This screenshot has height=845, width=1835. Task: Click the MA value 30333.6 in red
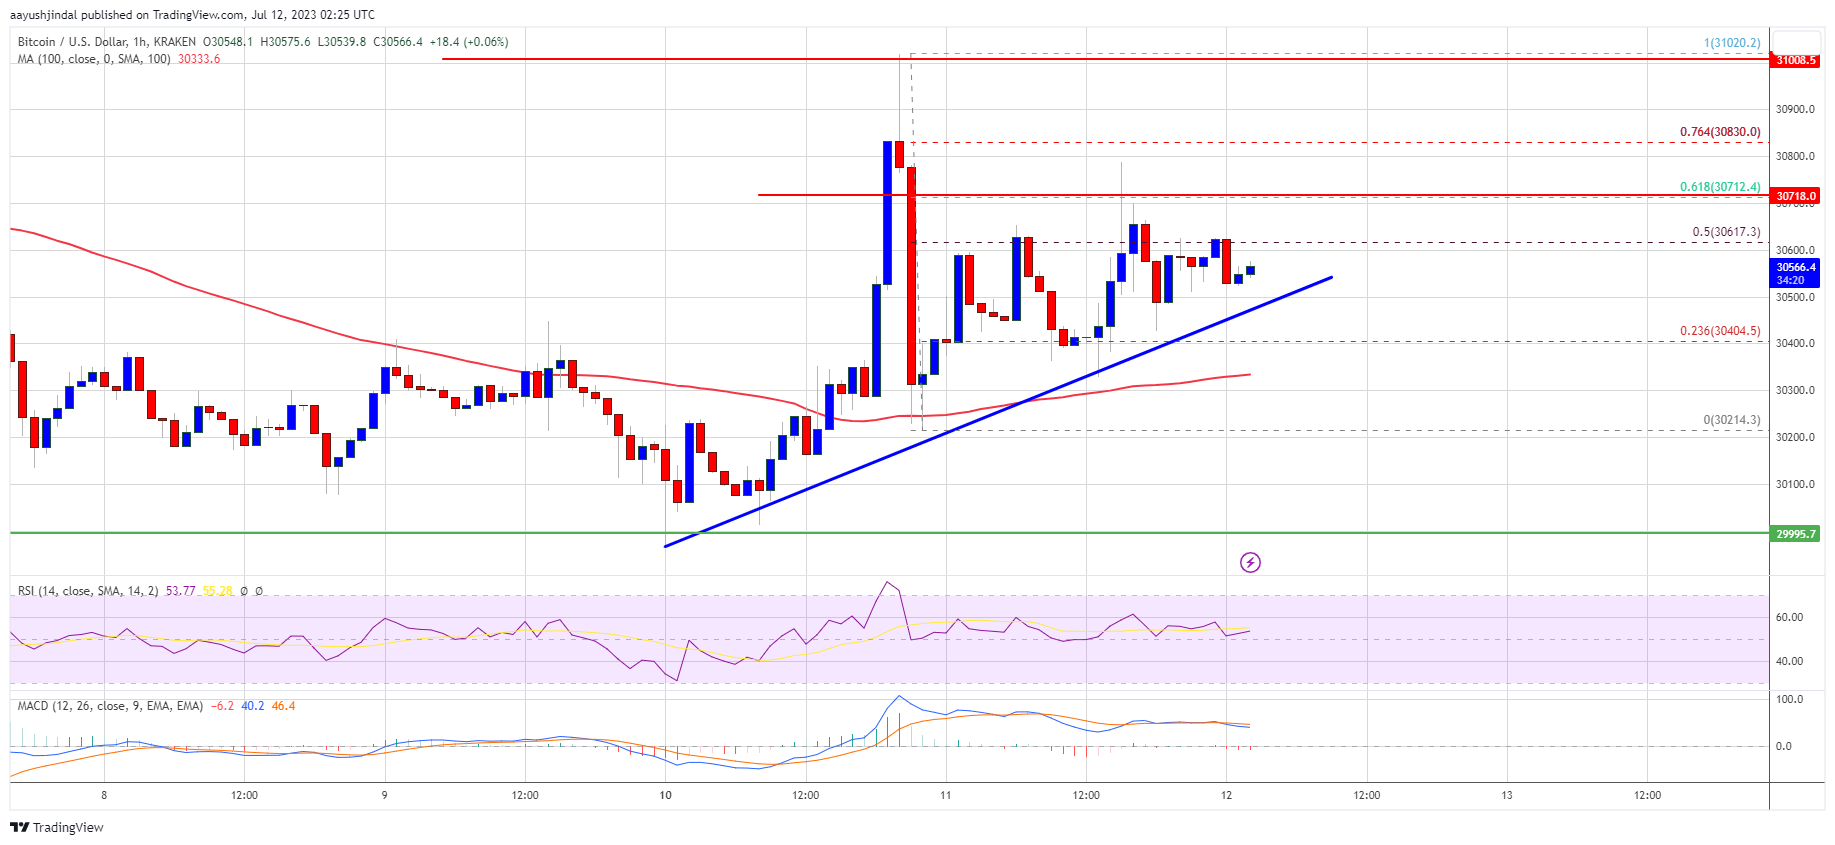point(199,59)
